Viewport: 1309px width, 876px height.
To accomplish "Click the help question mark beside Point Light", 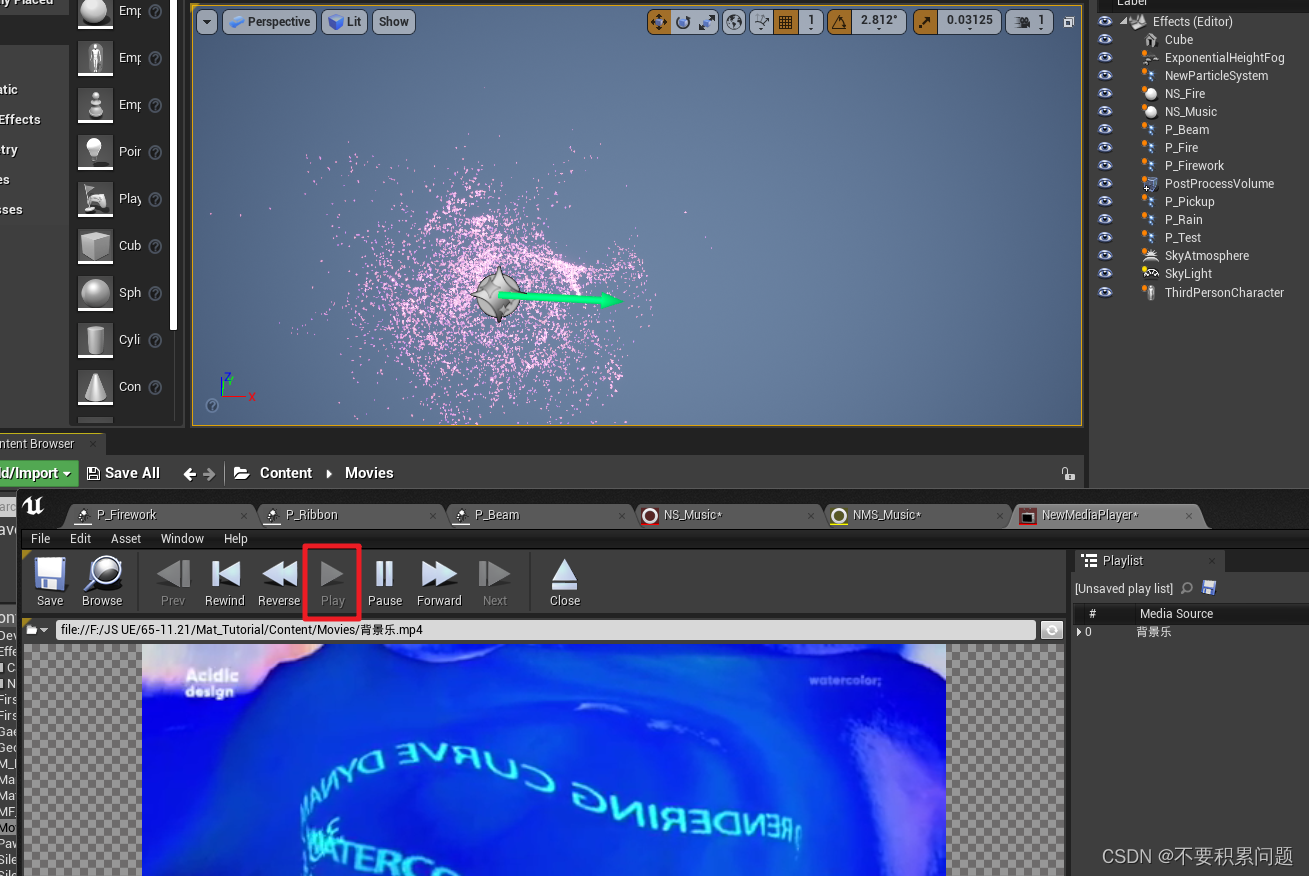I will (x=155, y=152).
